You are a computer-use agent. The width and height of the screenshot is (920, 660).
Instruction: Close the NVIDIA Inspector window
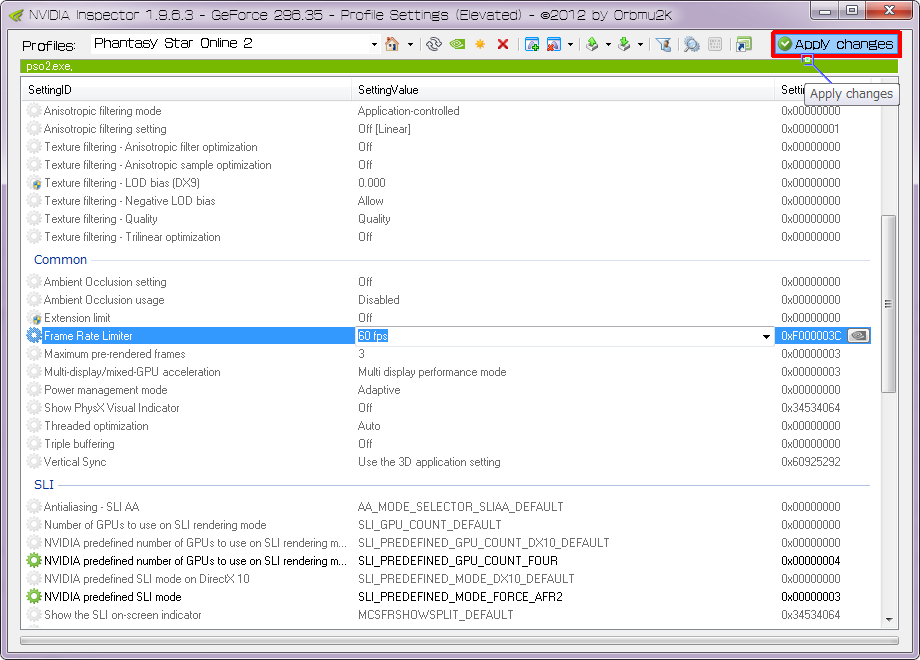[889, 10]
